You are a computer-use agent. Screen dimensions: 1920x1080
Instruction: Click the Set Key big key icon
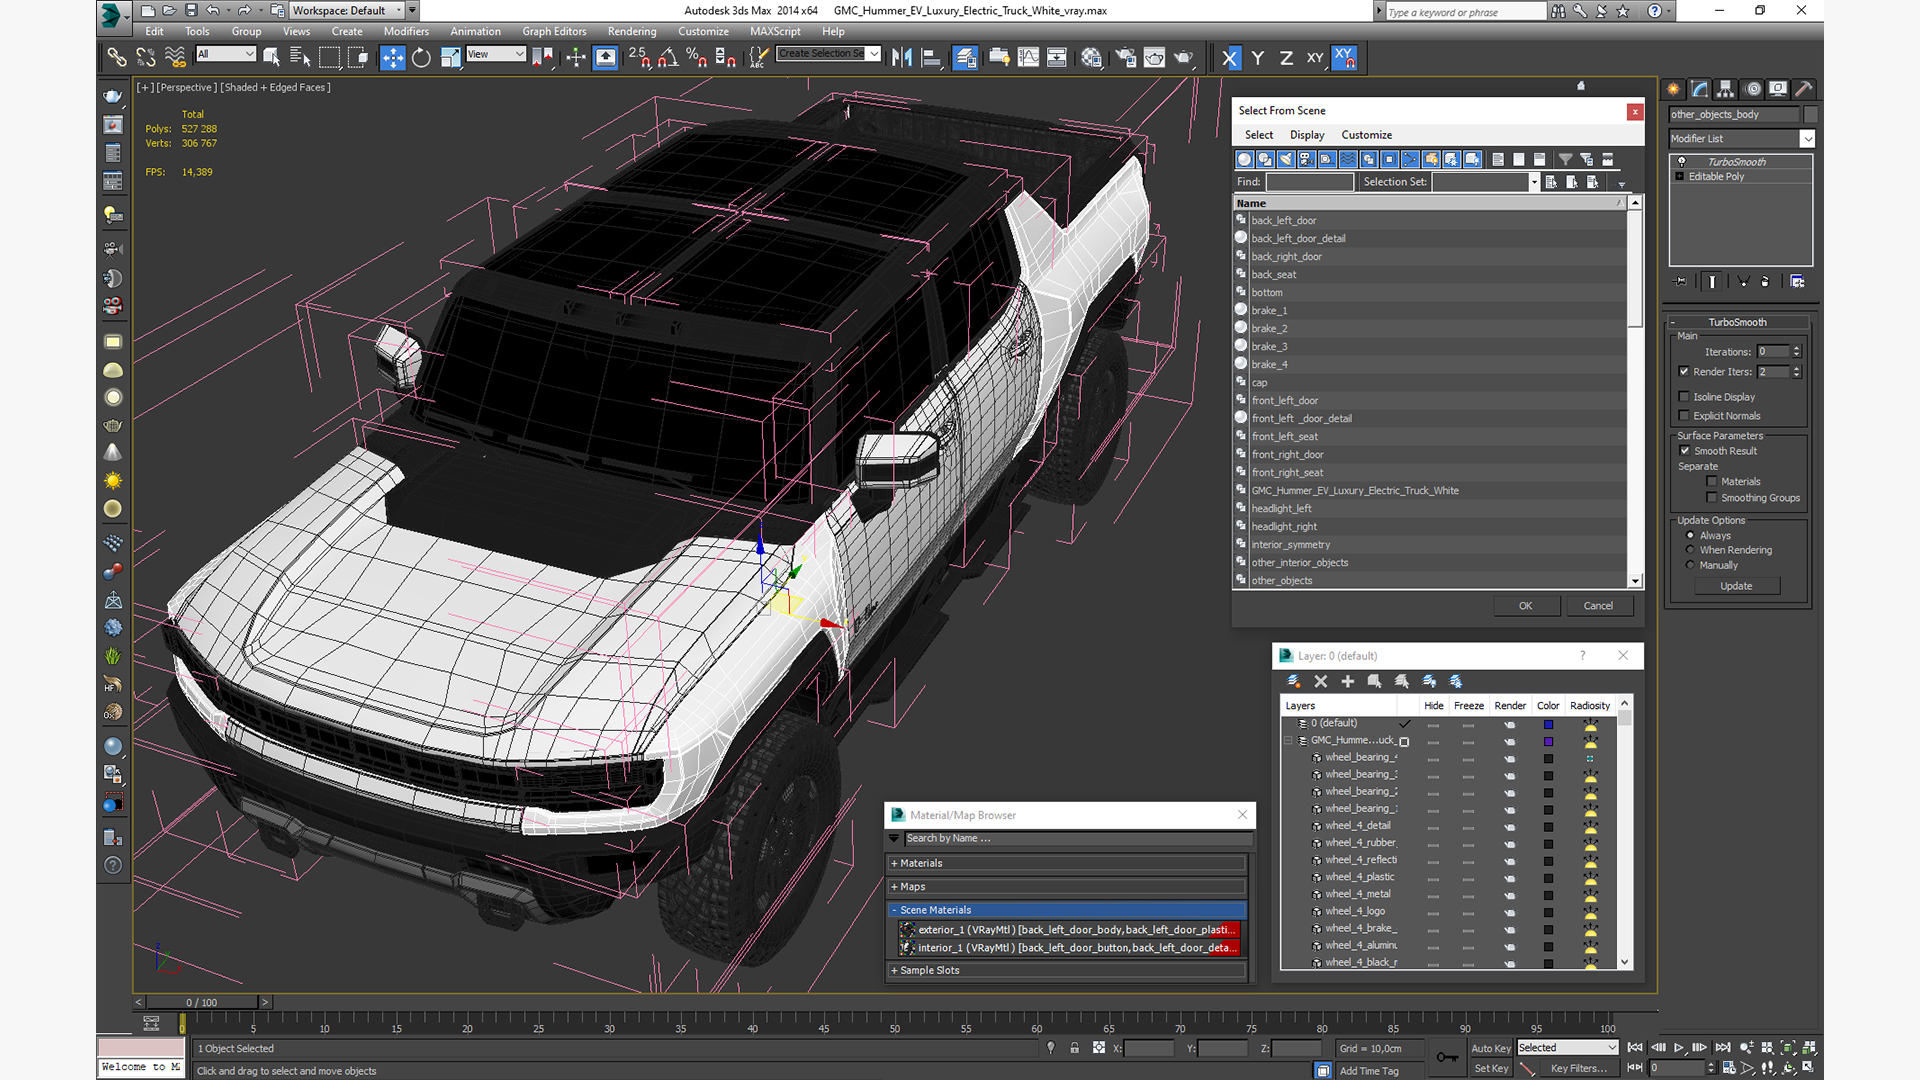coord(1446,1058)
